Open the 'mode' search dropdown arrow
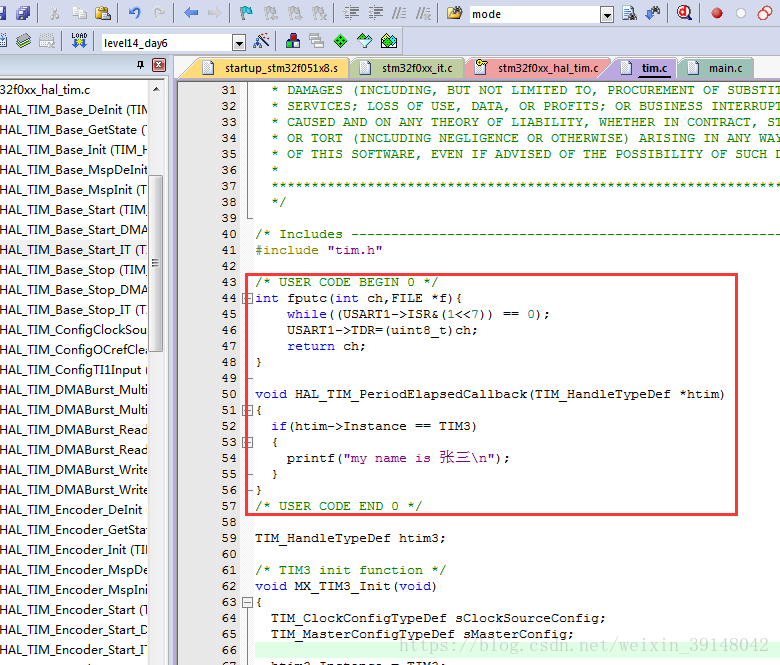Screen dimensions: 780x665 [607, 15]
